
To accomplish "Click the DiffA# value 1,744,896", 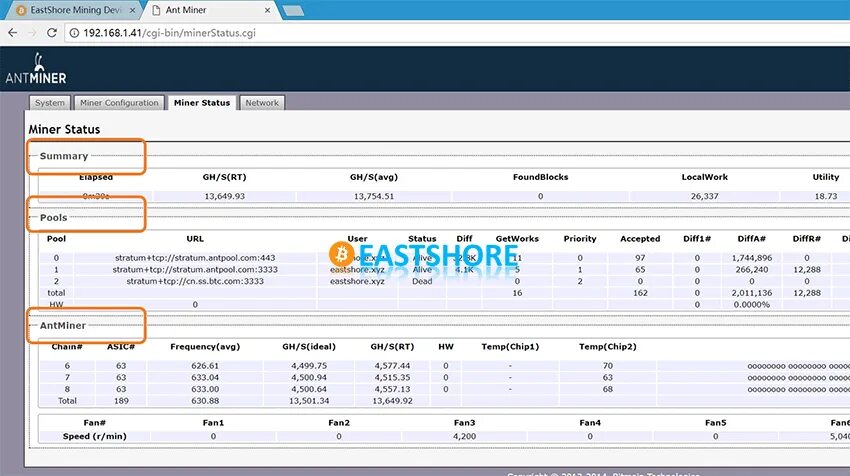I will pos(751,258).
